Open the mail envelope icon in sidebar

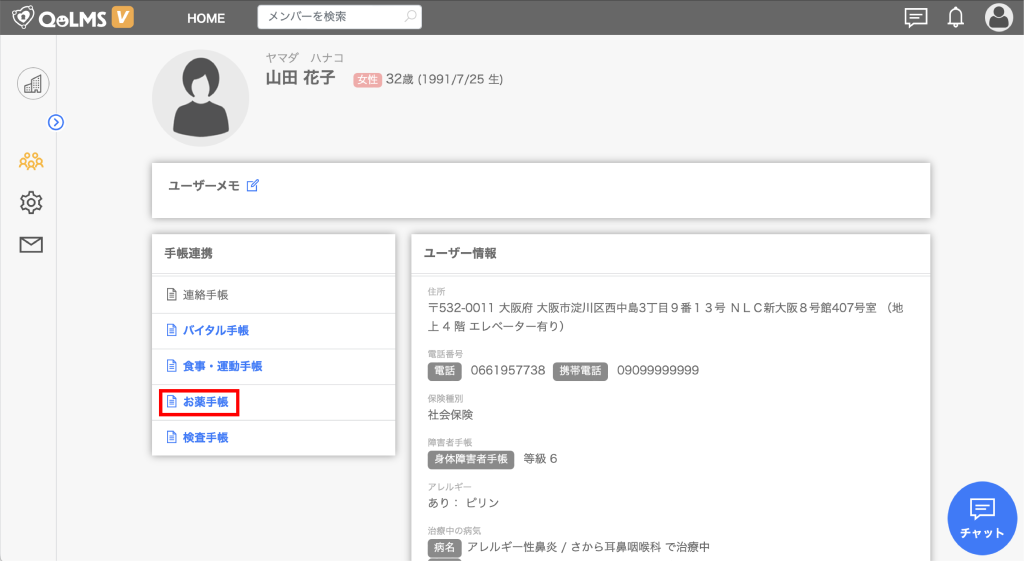pyautogui.click(x=31, y=245)
